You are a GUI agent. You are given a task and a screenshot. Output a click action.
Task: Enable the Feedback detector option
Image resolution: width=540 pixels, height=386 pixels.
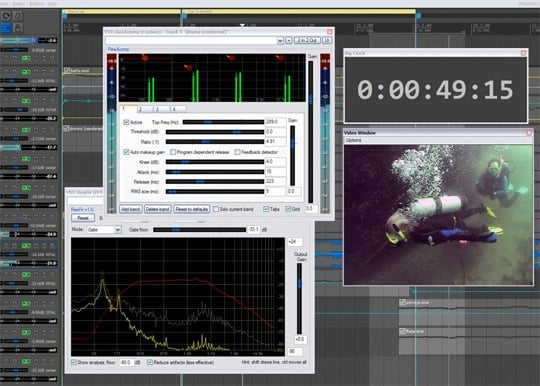pyautogui.click(x=237, y=152)
